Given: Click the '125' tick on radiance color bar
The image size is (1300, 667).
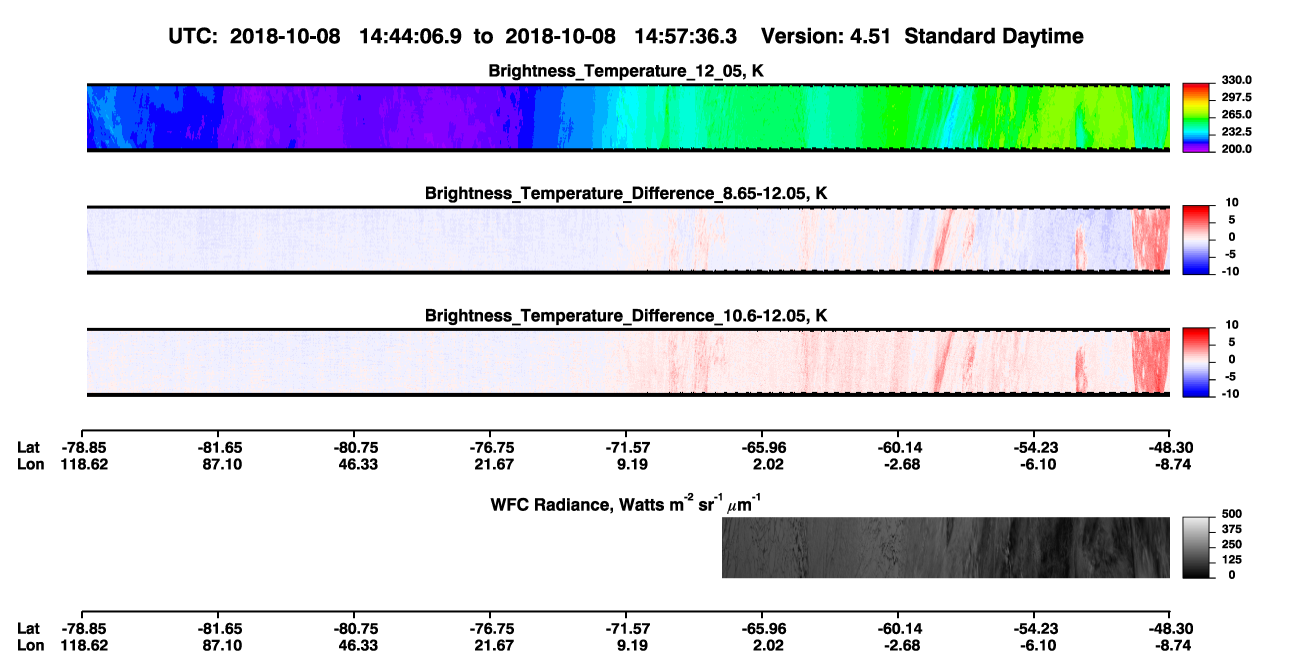Looking at the screenshot, I should click(1230, 559).
